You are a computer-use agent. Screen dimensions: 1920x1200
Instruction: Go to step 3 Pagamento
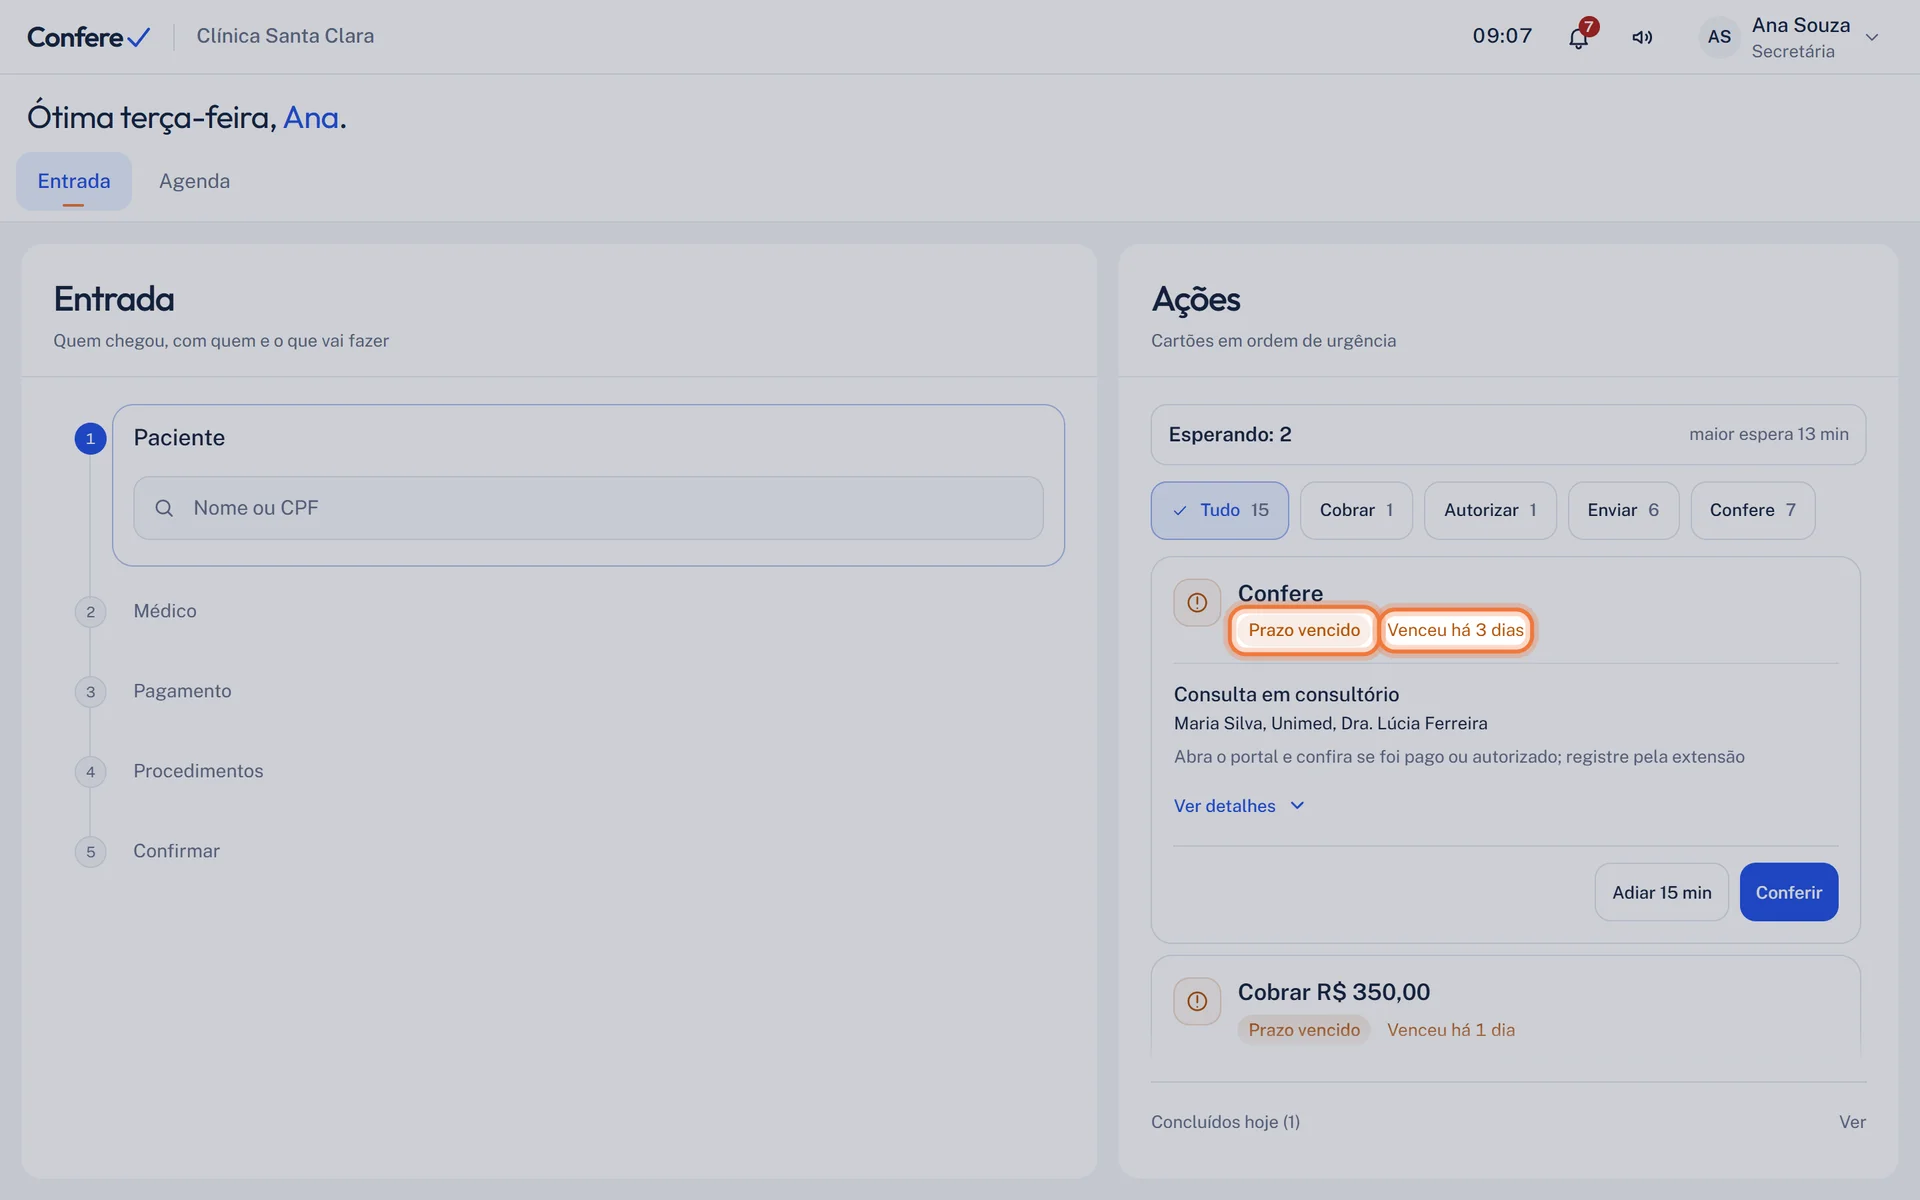[x=182, y=691]
